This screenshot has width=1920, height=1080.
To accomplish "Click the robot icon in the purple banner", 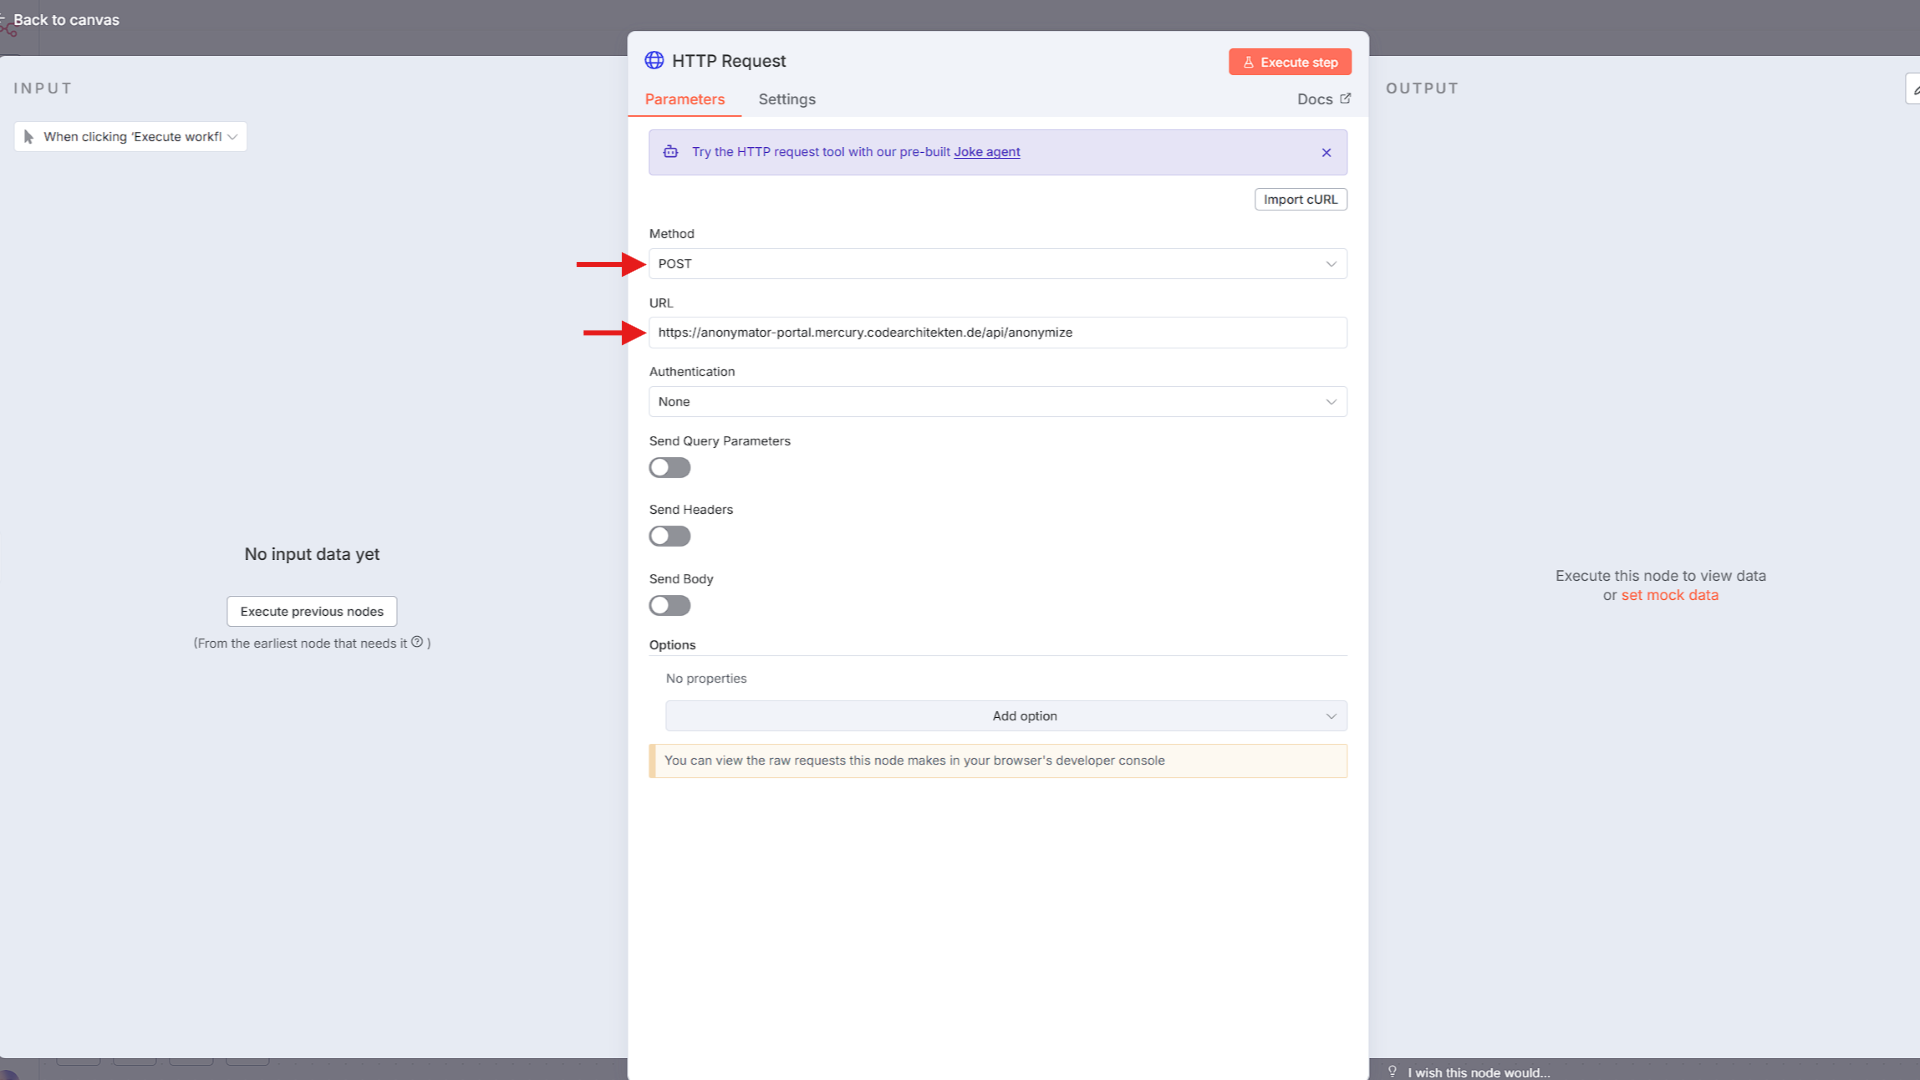I will click(x=670, y=152).
